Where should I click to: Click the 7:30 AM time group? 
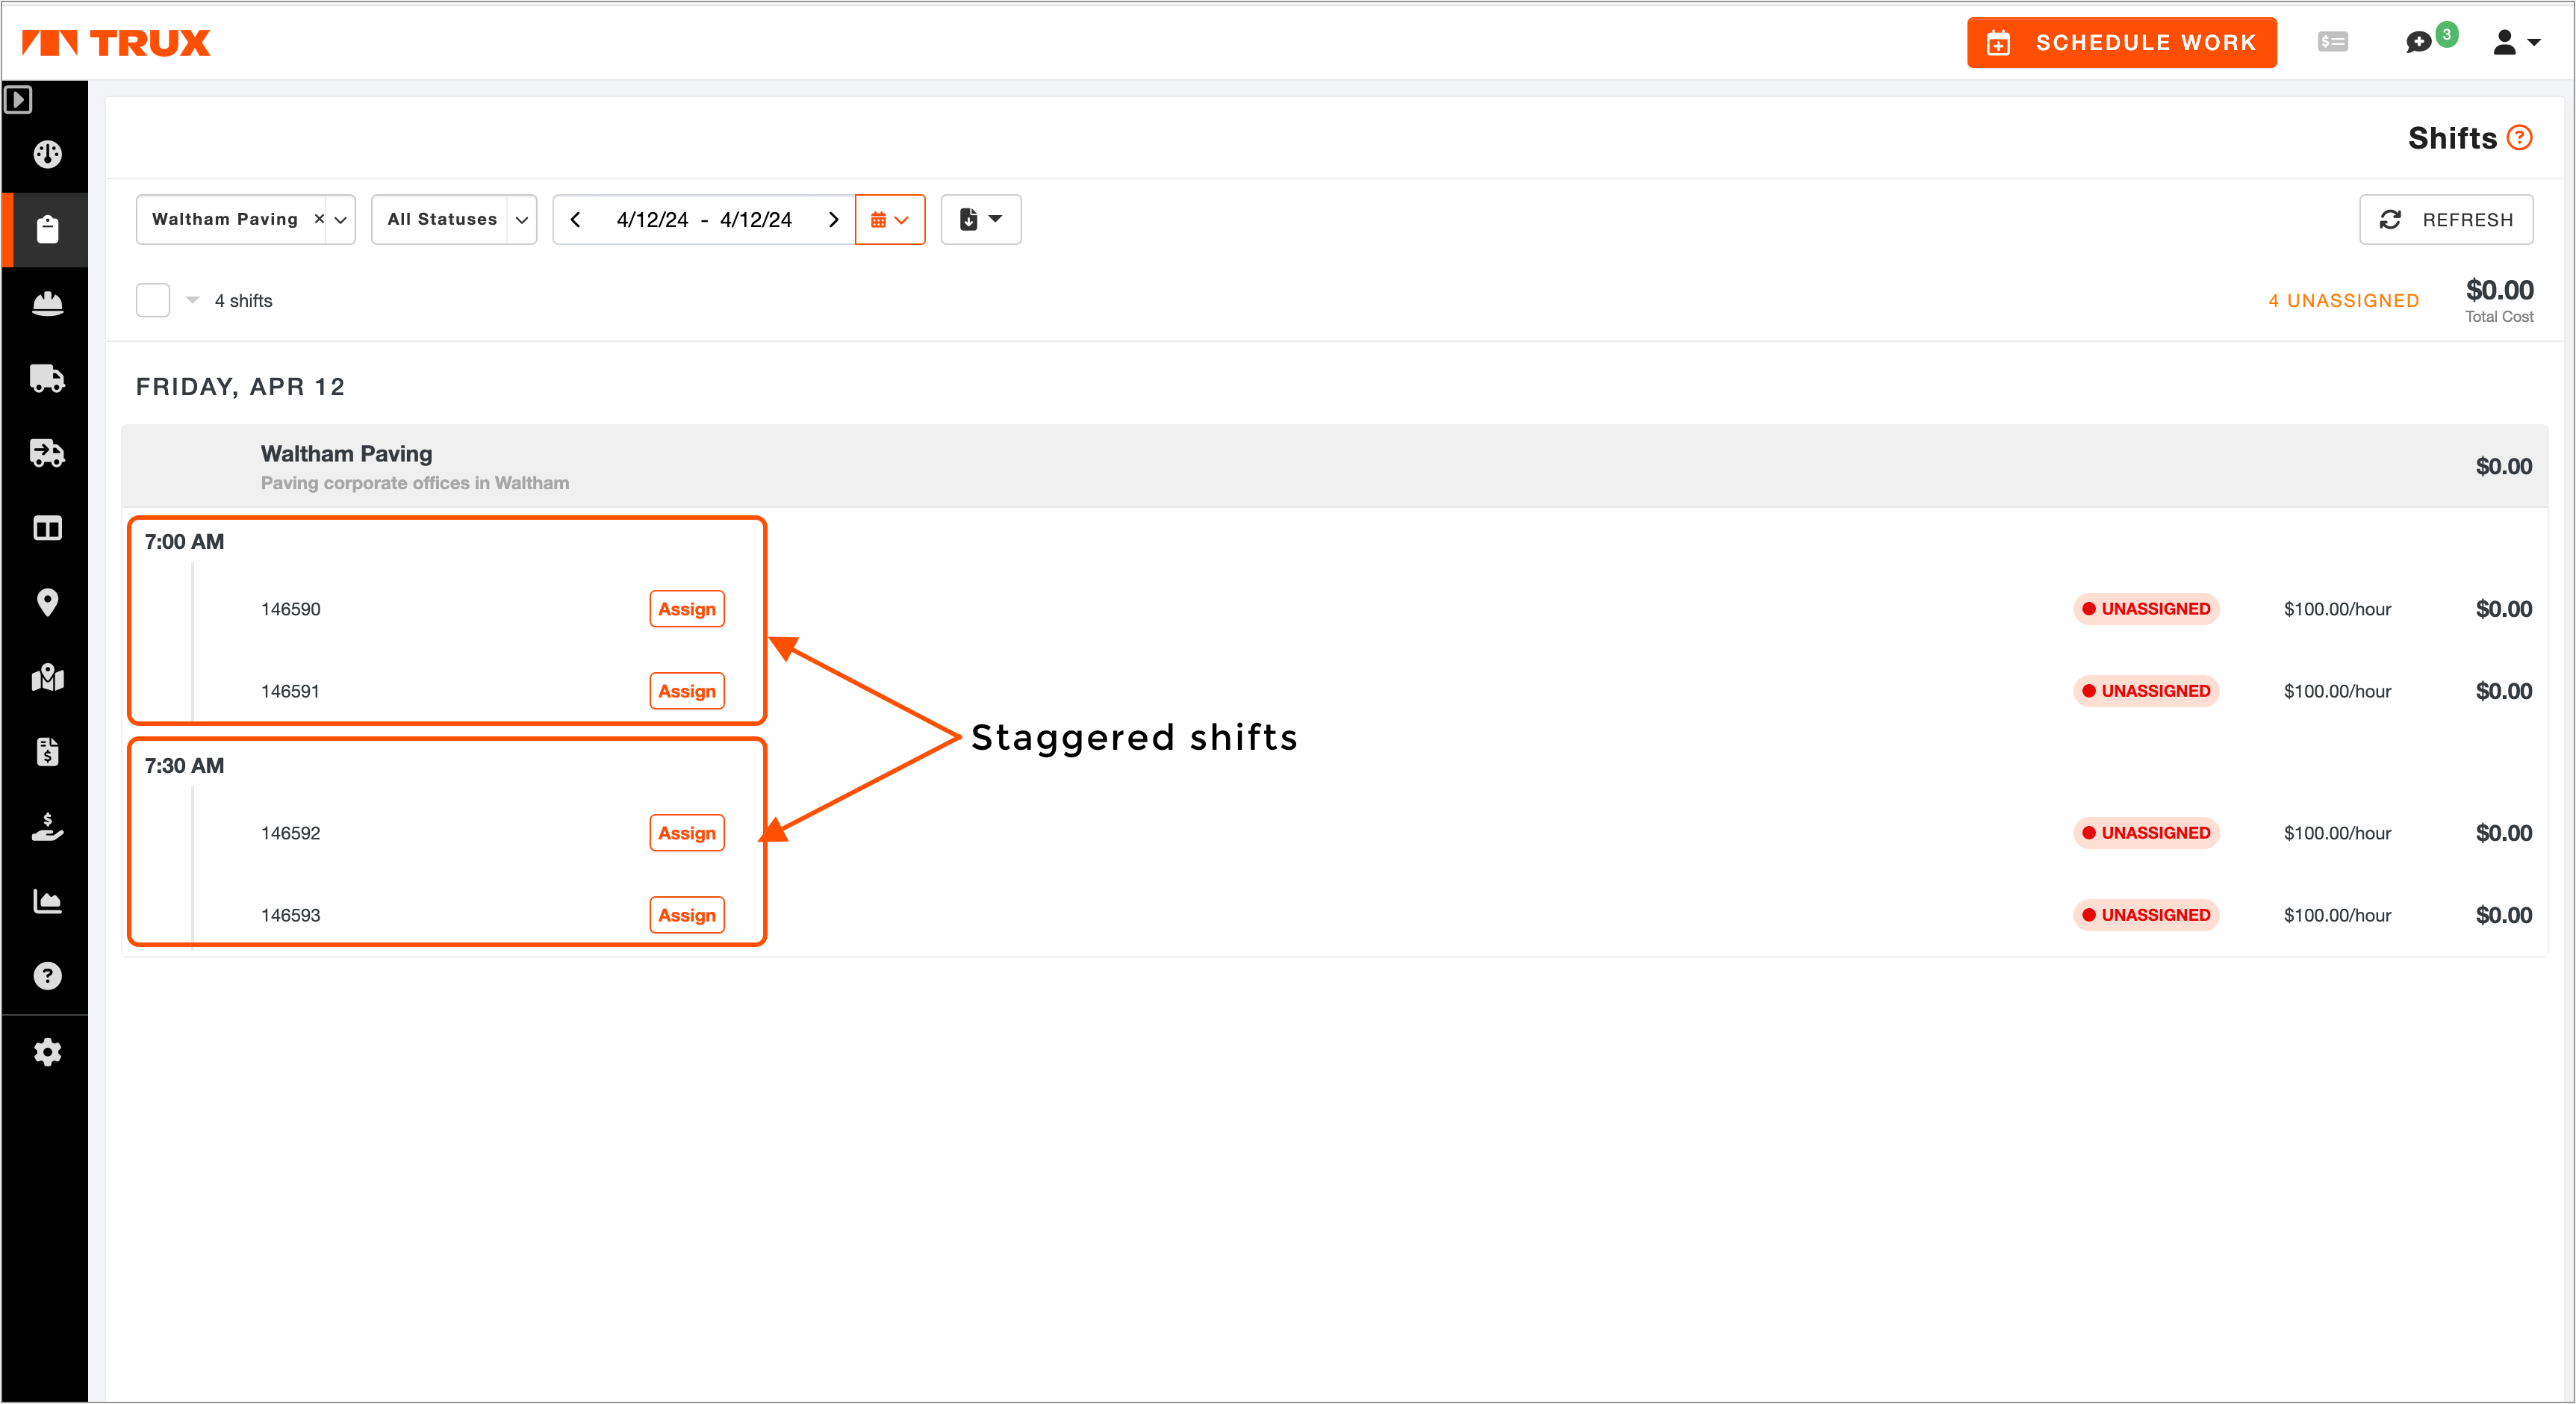coord(184,766)
